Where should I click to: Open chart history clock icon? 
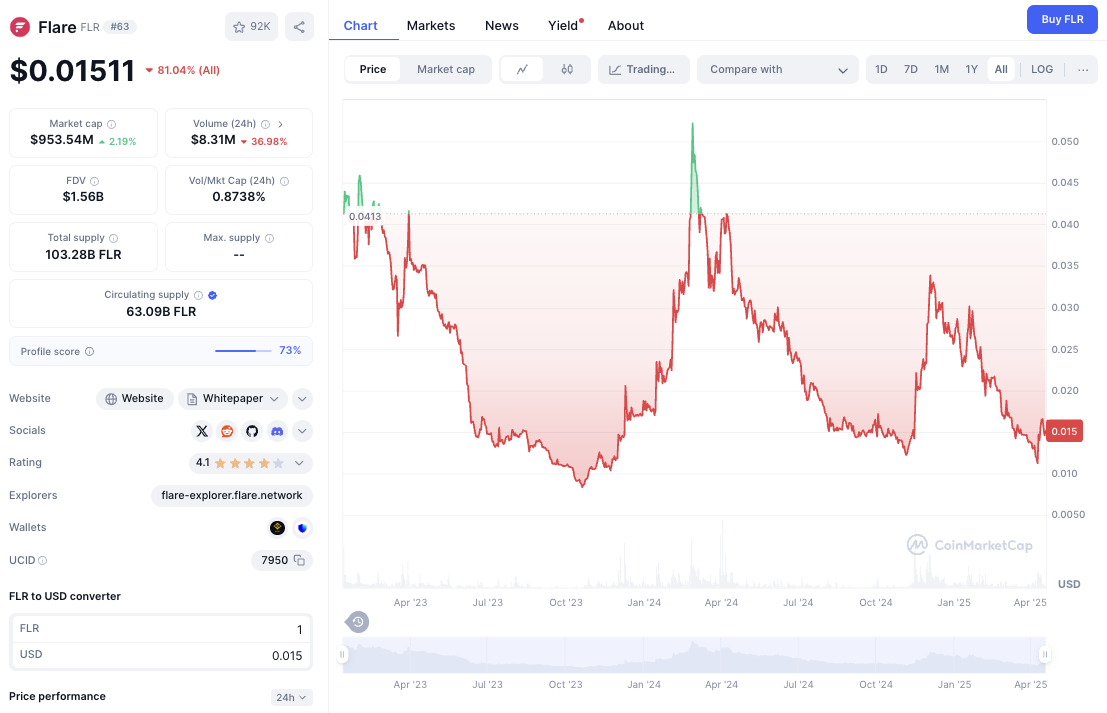(x=358, y=622)
